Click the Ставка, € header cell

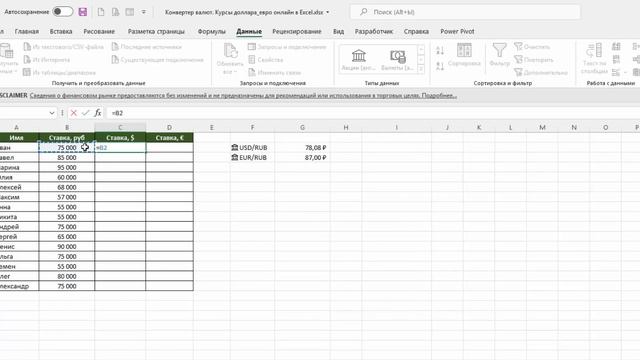pos(169,138)
